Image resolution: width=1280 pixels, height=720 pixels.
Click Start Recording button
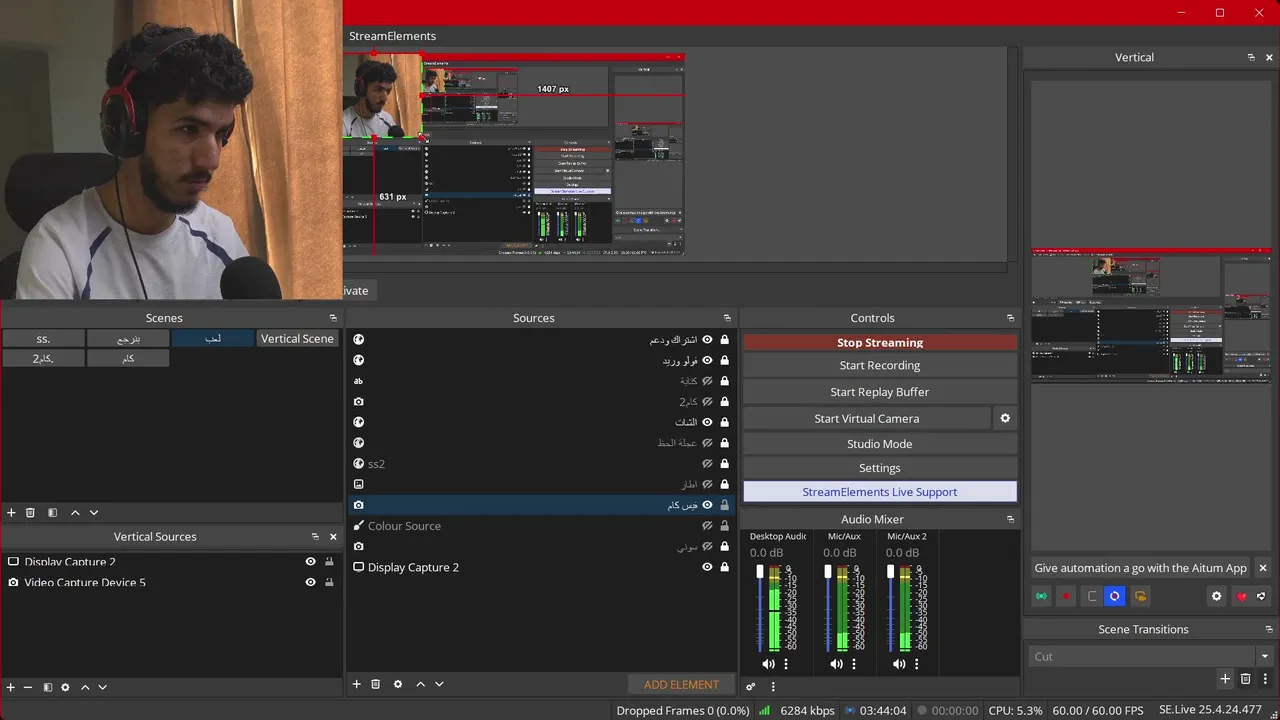(880, 366)
